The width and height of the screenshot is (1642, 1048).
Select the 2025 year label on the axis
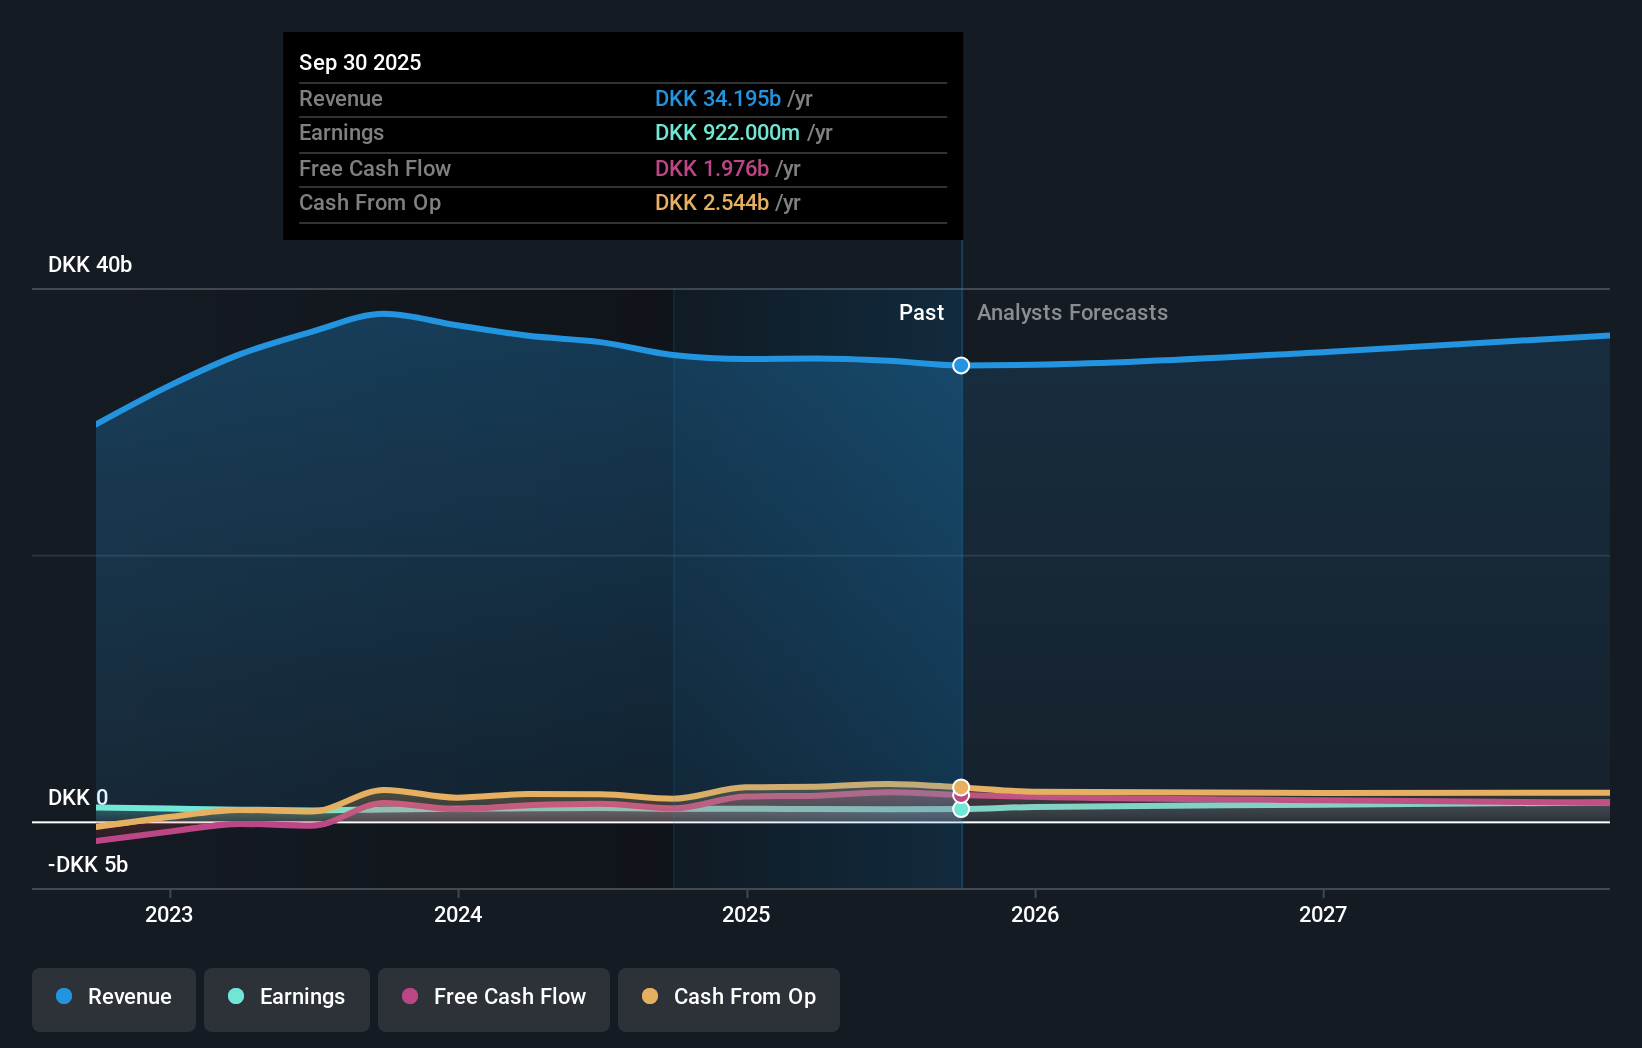[747, 913]
